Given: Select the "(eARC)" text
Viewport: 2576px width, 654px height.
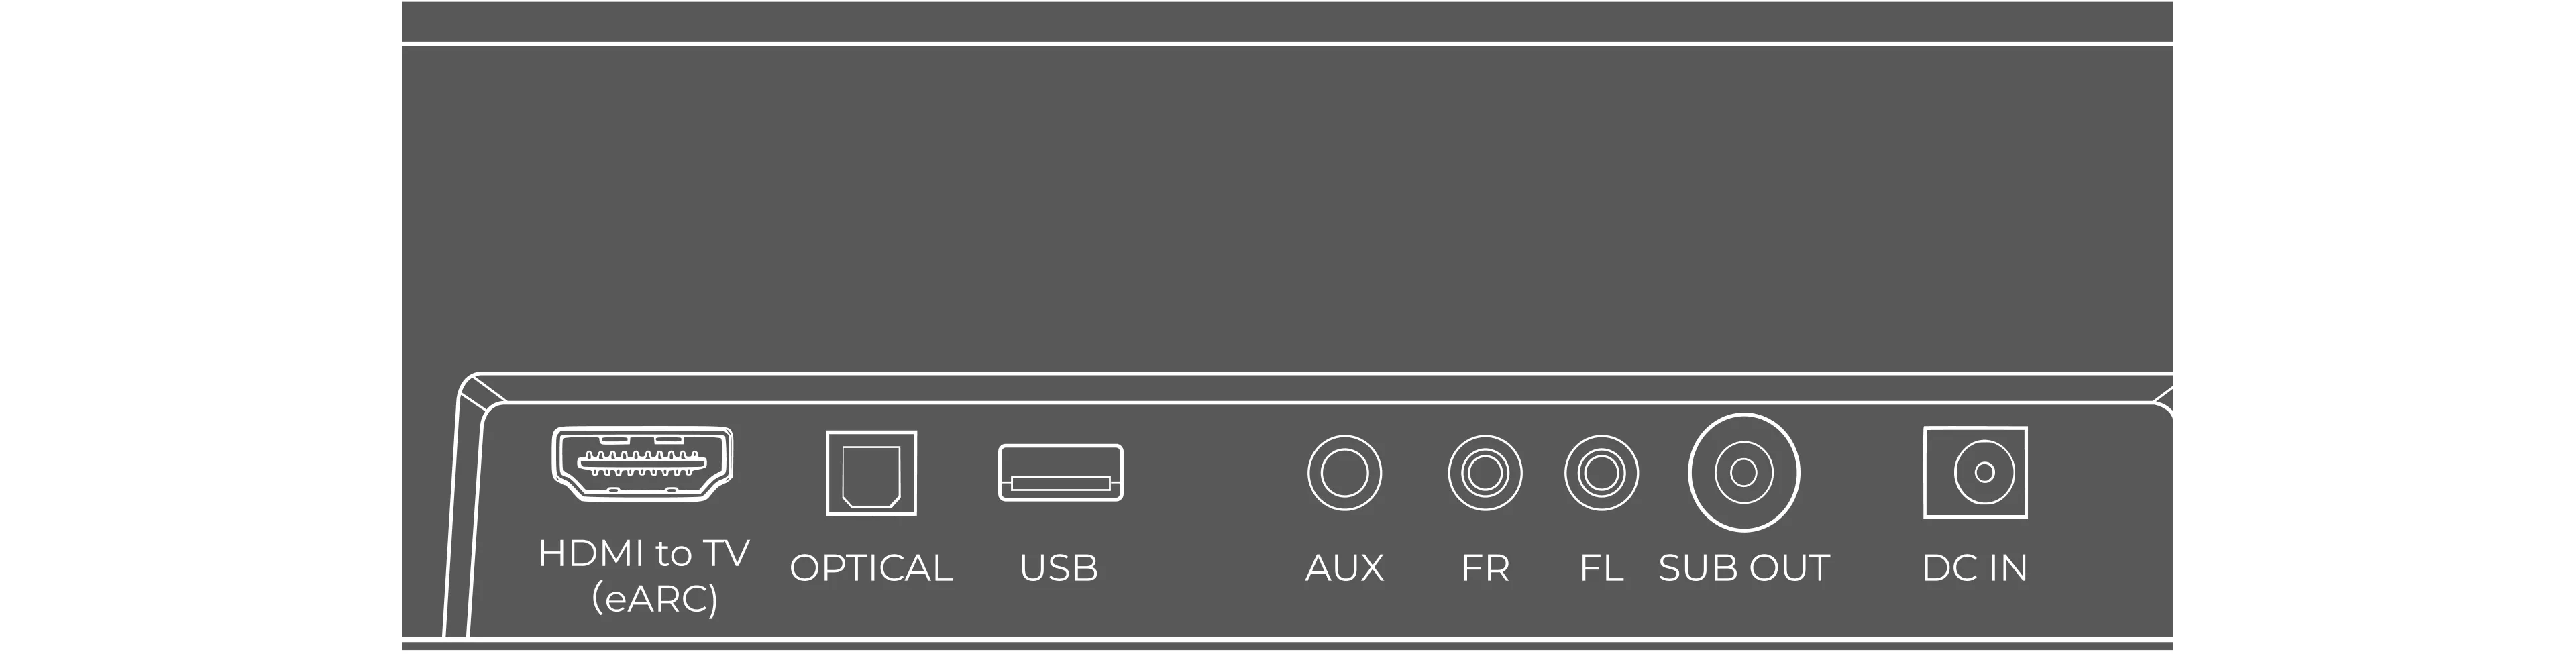Looking at the screenshot, I should [654, 599].
